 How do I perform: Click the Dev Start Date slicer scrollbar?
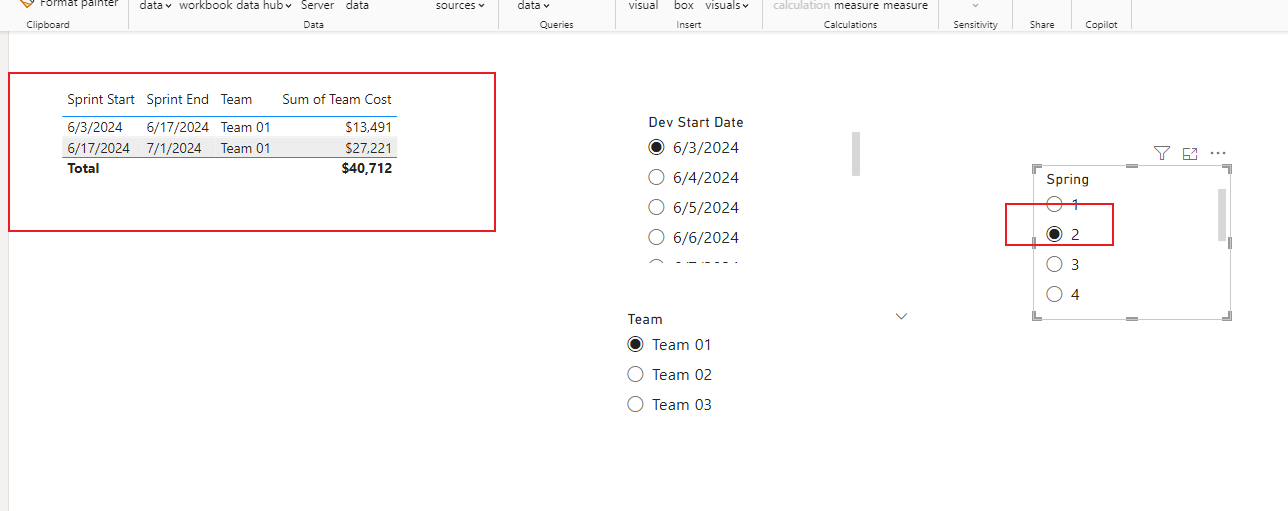pos(856,153)
